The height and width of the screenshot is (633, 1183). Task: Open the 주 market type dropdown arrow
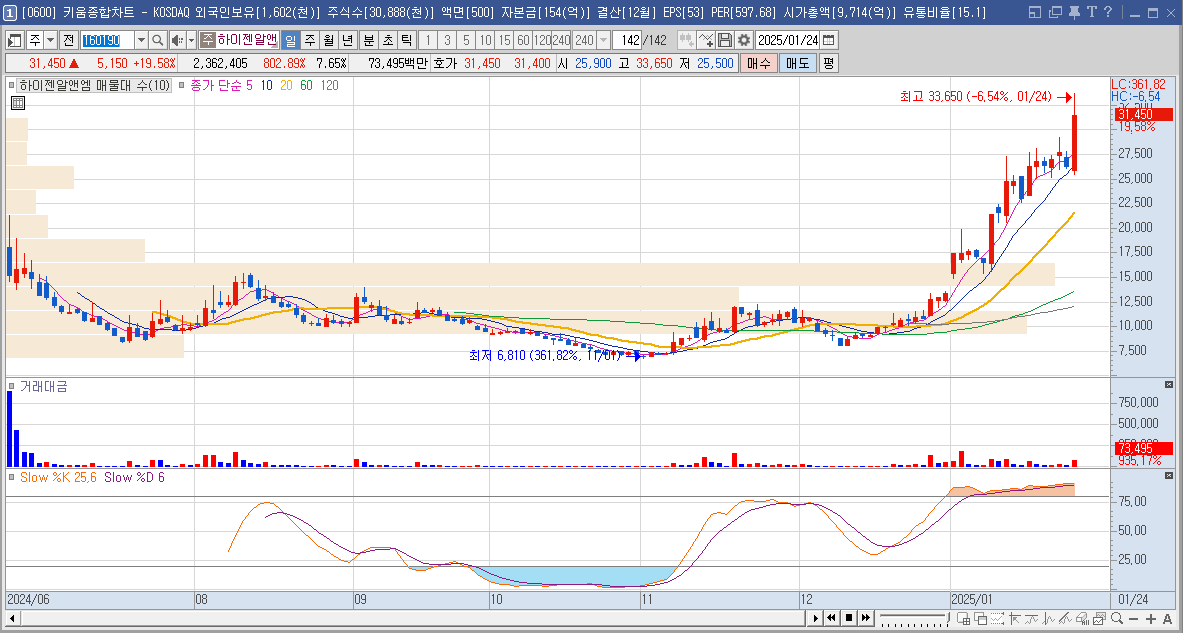[51, 41]
